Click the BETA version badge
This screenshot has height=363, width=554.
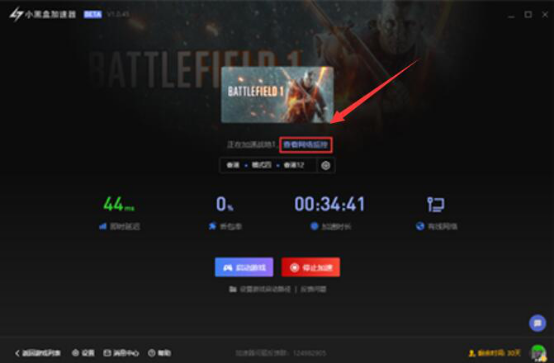93,14
